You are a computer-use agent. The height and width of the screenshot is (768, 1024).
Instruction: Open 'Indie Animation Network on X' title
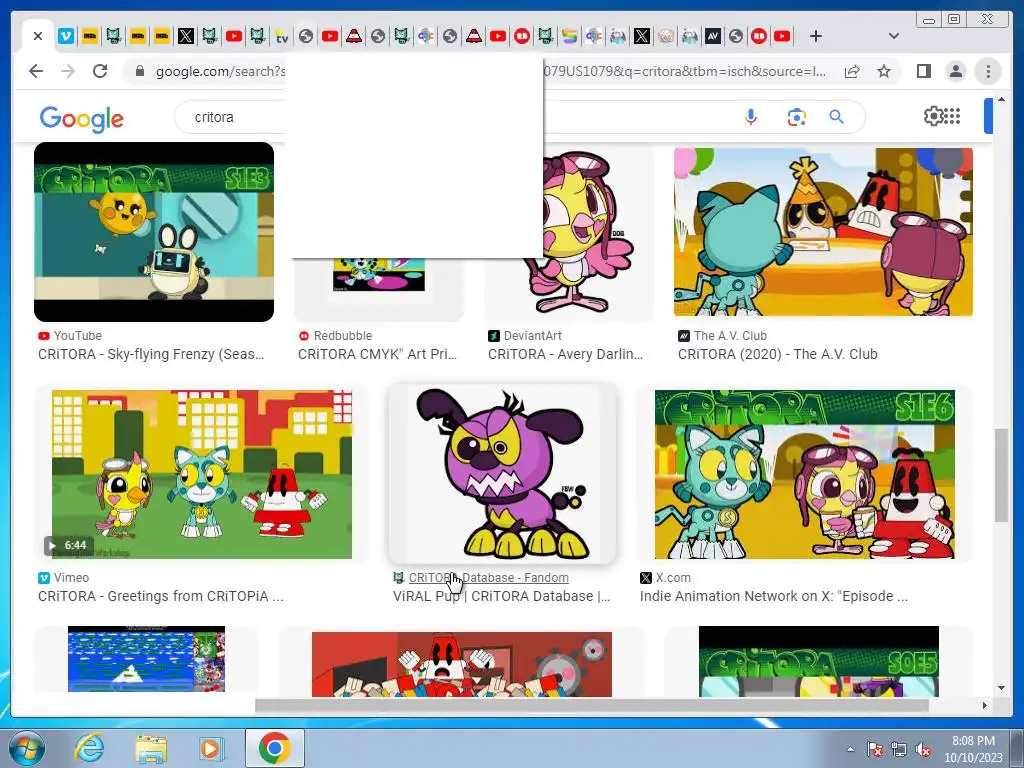(x=774, y=596)
